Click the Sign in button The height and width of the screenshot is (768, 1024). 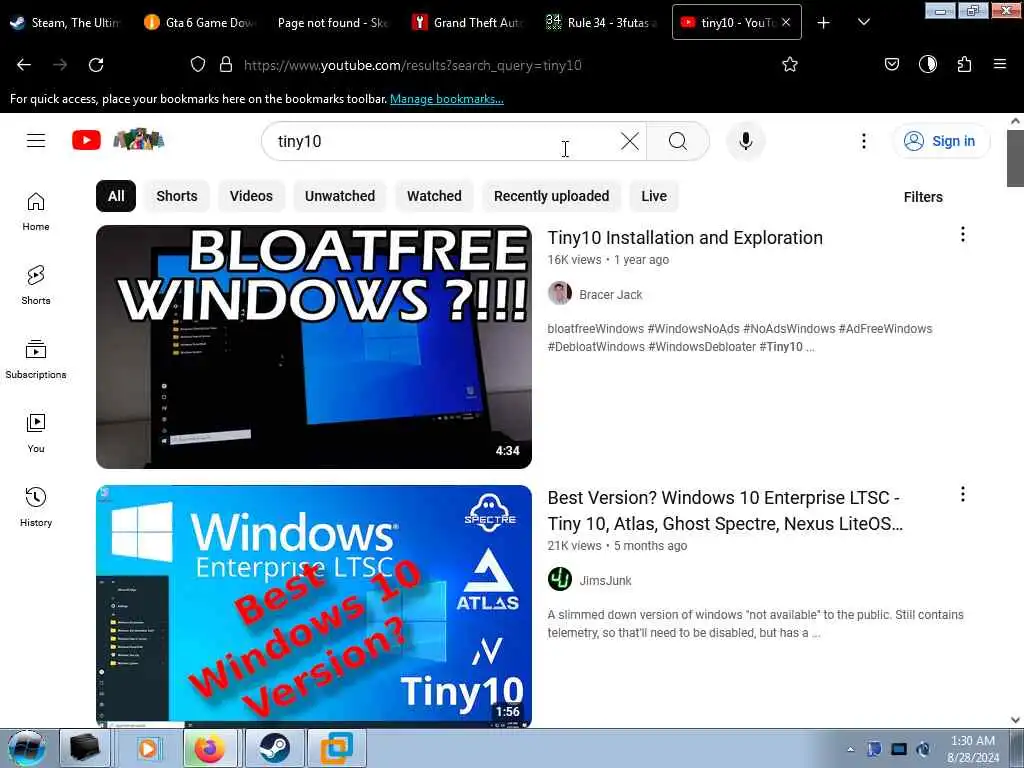click(941, 141)
